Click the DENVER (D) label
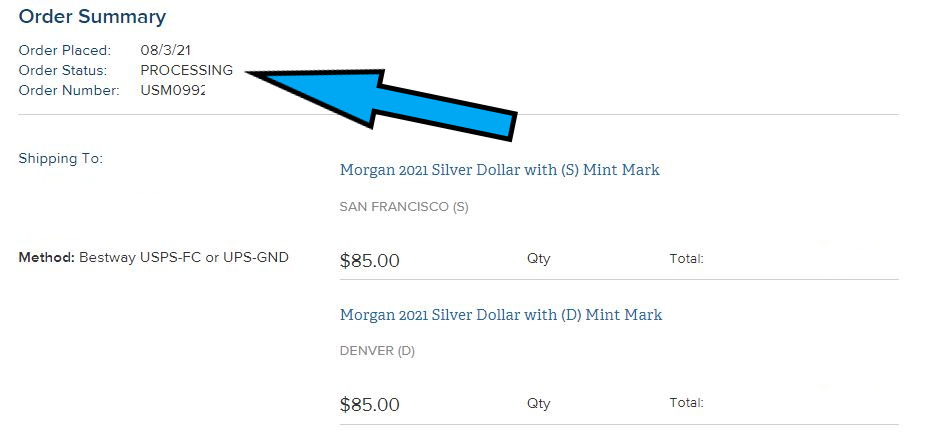This screenshot has height=442, width=932. pyautogui.click(x=377, y=351)
